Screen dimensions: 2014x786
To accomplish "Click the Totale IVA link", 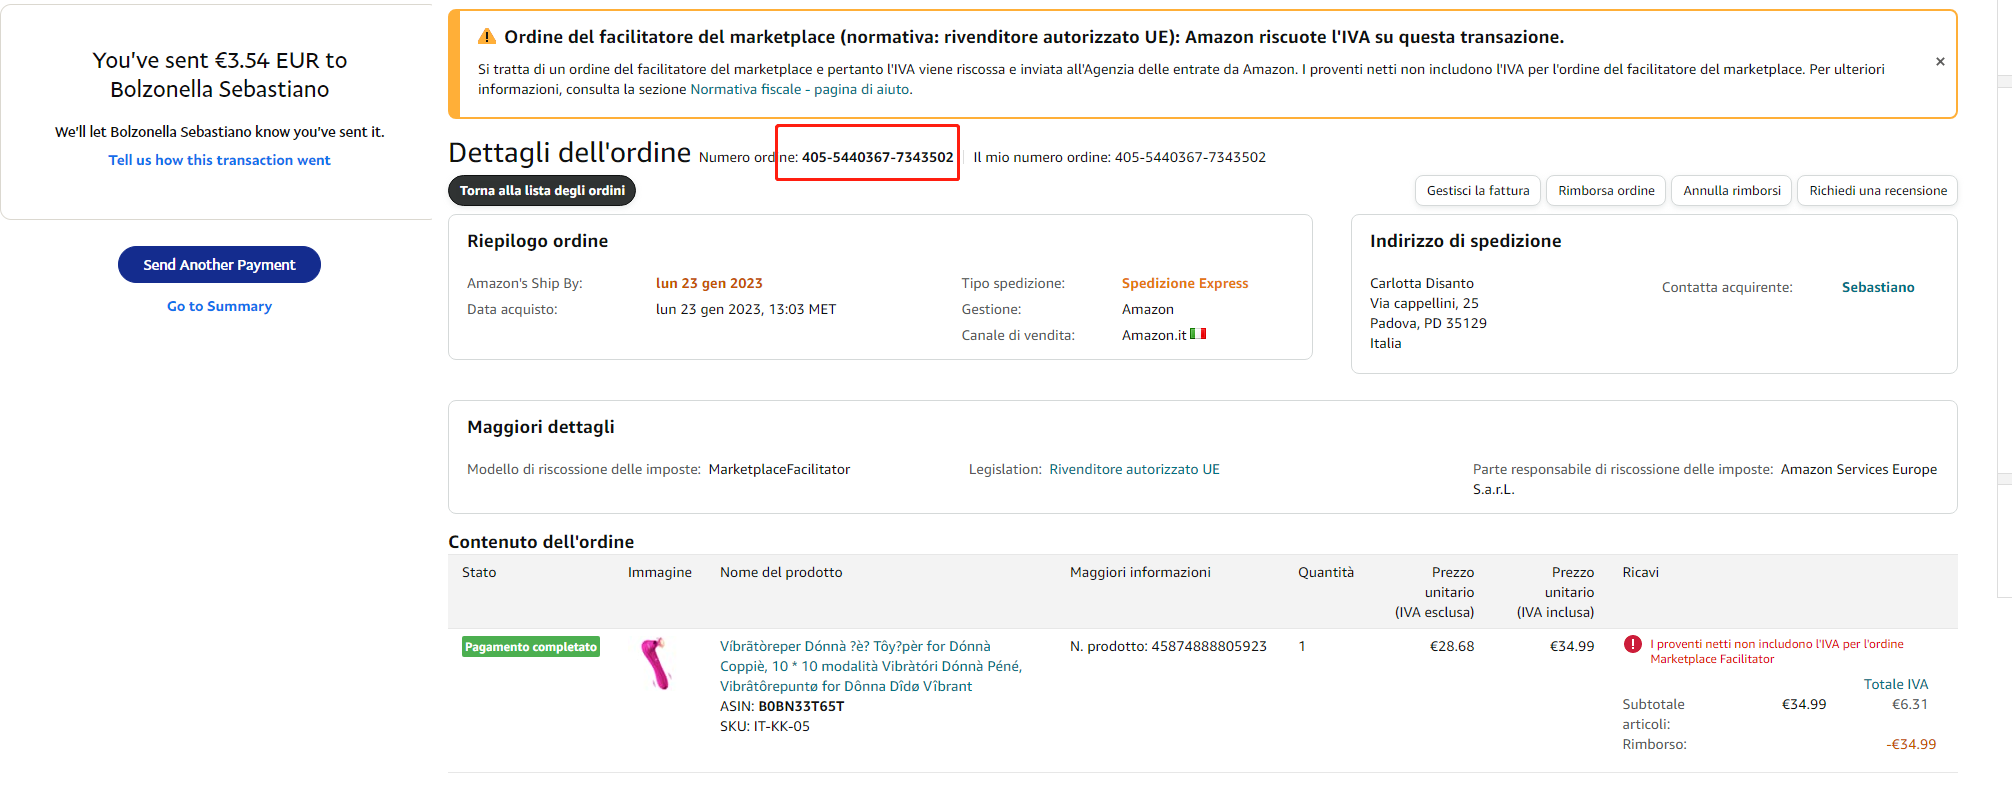I will tap(1895, 684).
